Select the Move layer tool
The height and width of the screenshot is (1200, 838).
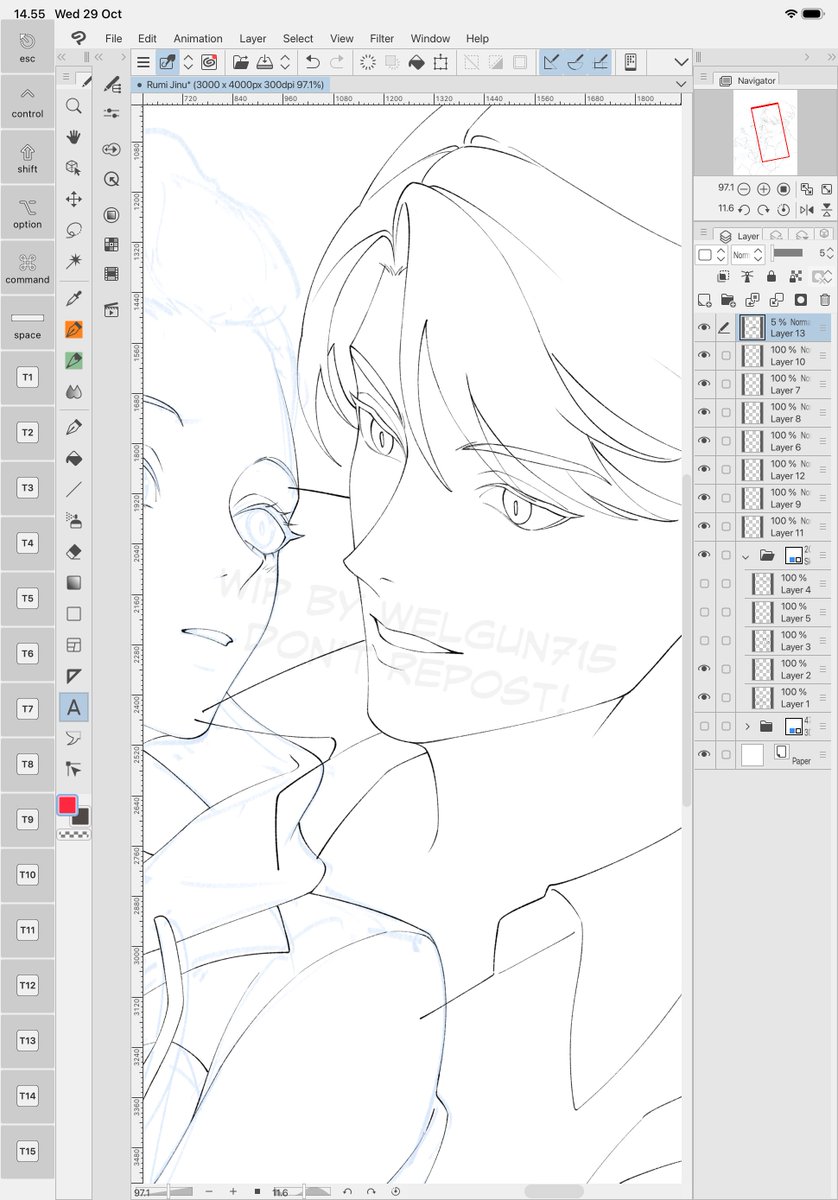click(73, 198)
